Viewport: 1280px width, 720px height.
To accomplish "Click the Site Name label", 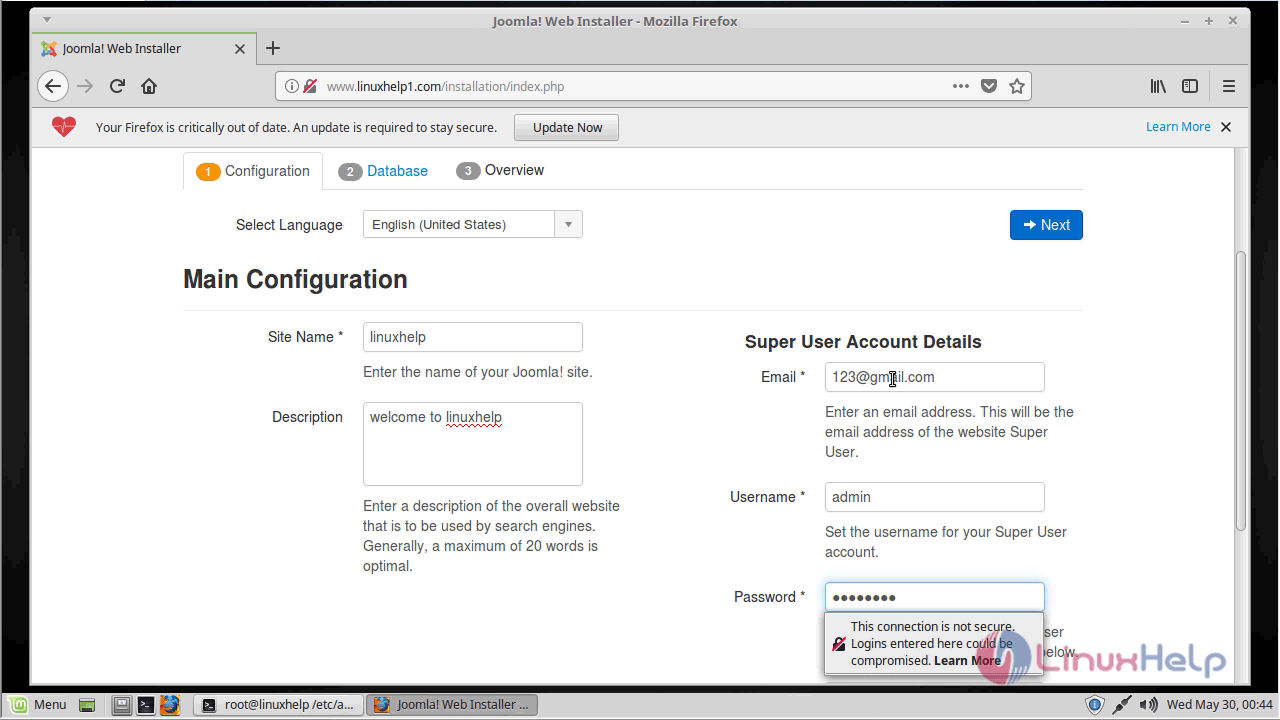I will tap(305, 337).
